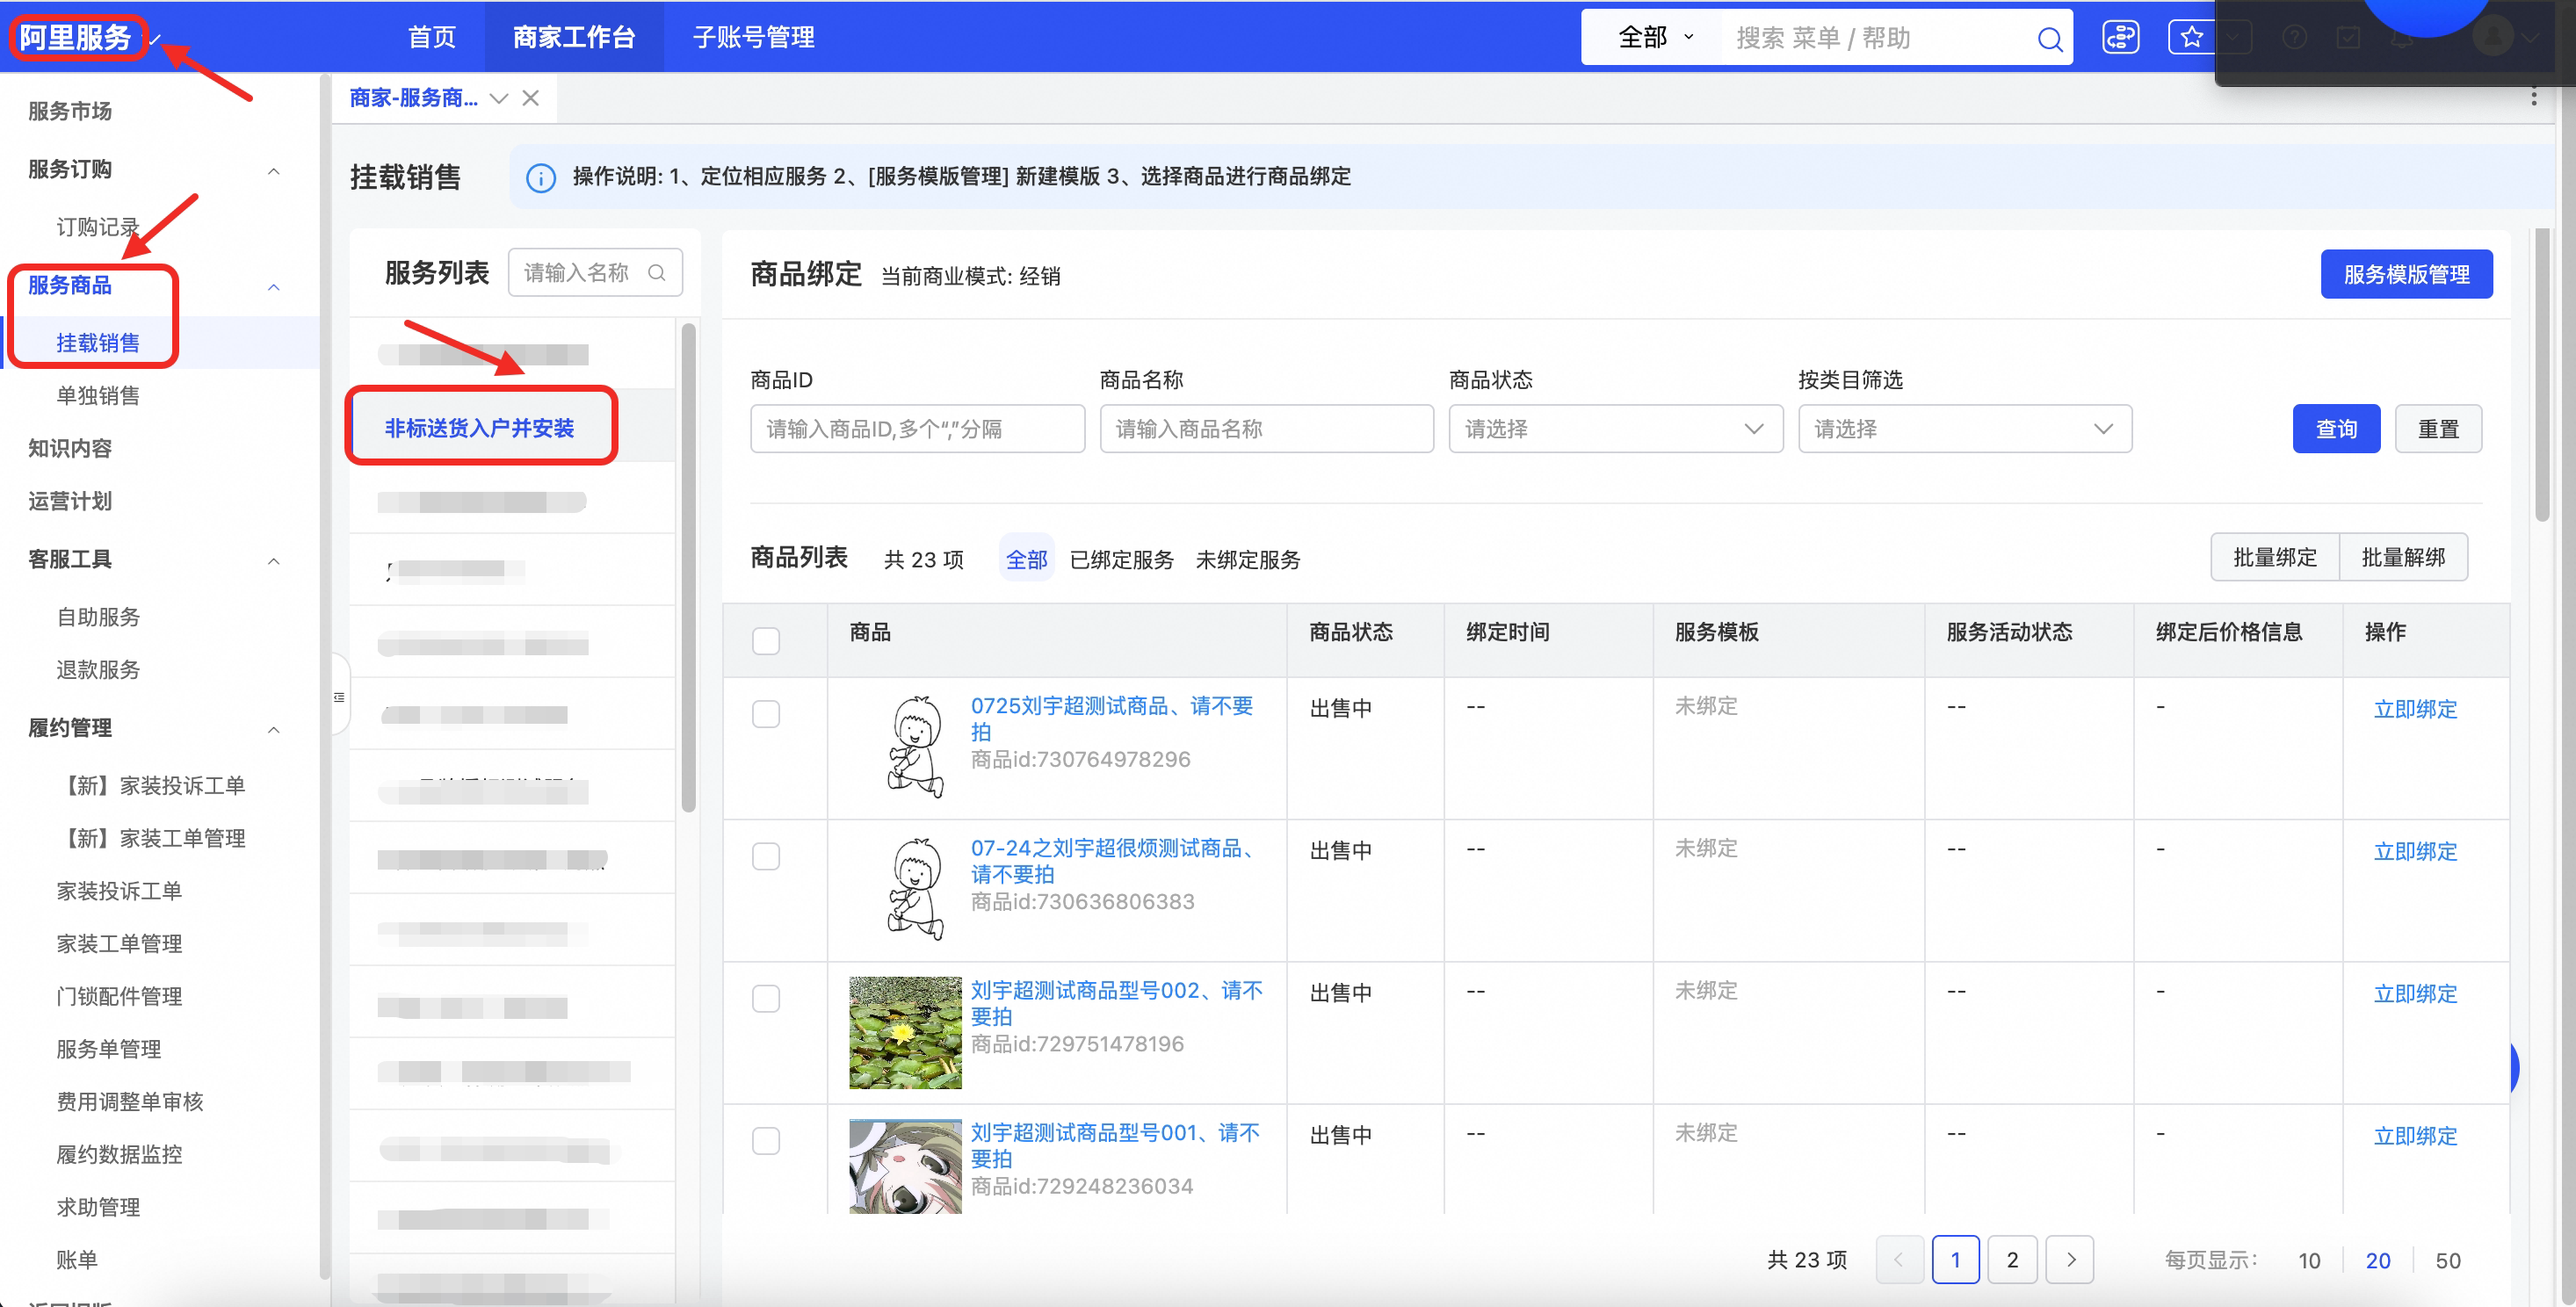Check the box for 0725刘宇超测试商品

coord(766,714)
